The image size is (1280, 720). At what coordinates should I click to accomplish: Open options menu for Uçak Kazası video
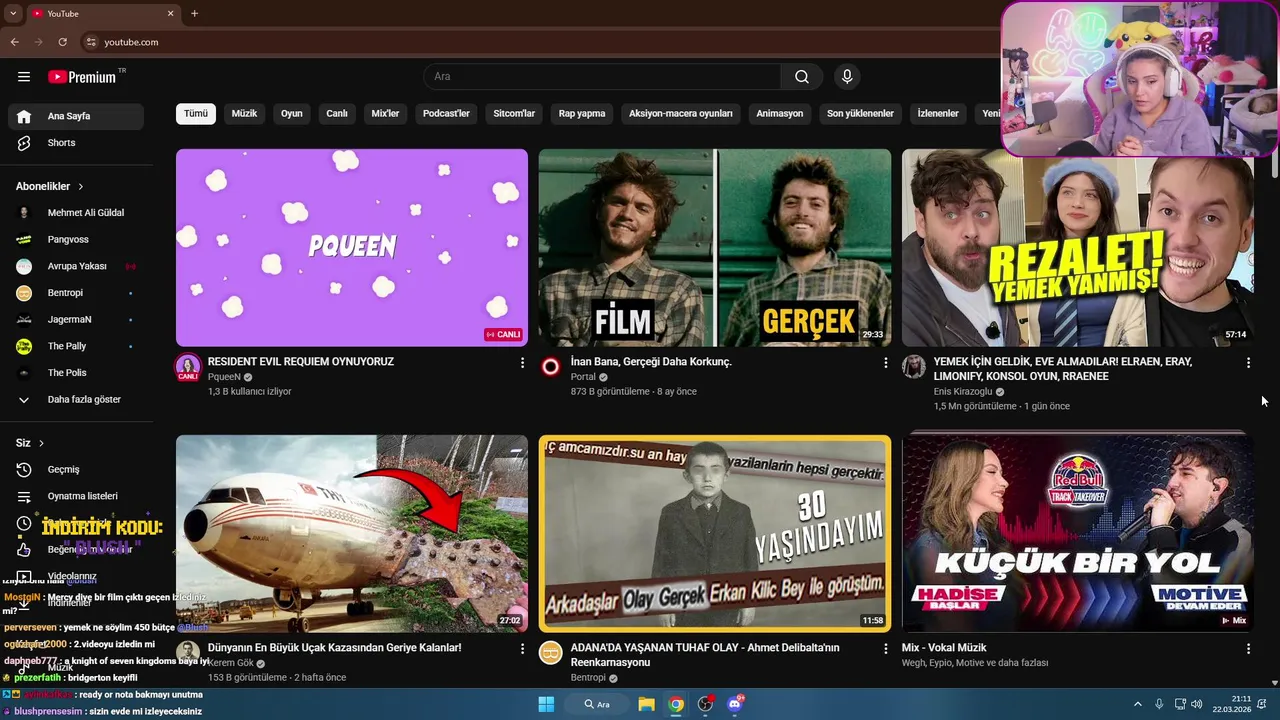(x=522, y=649)
